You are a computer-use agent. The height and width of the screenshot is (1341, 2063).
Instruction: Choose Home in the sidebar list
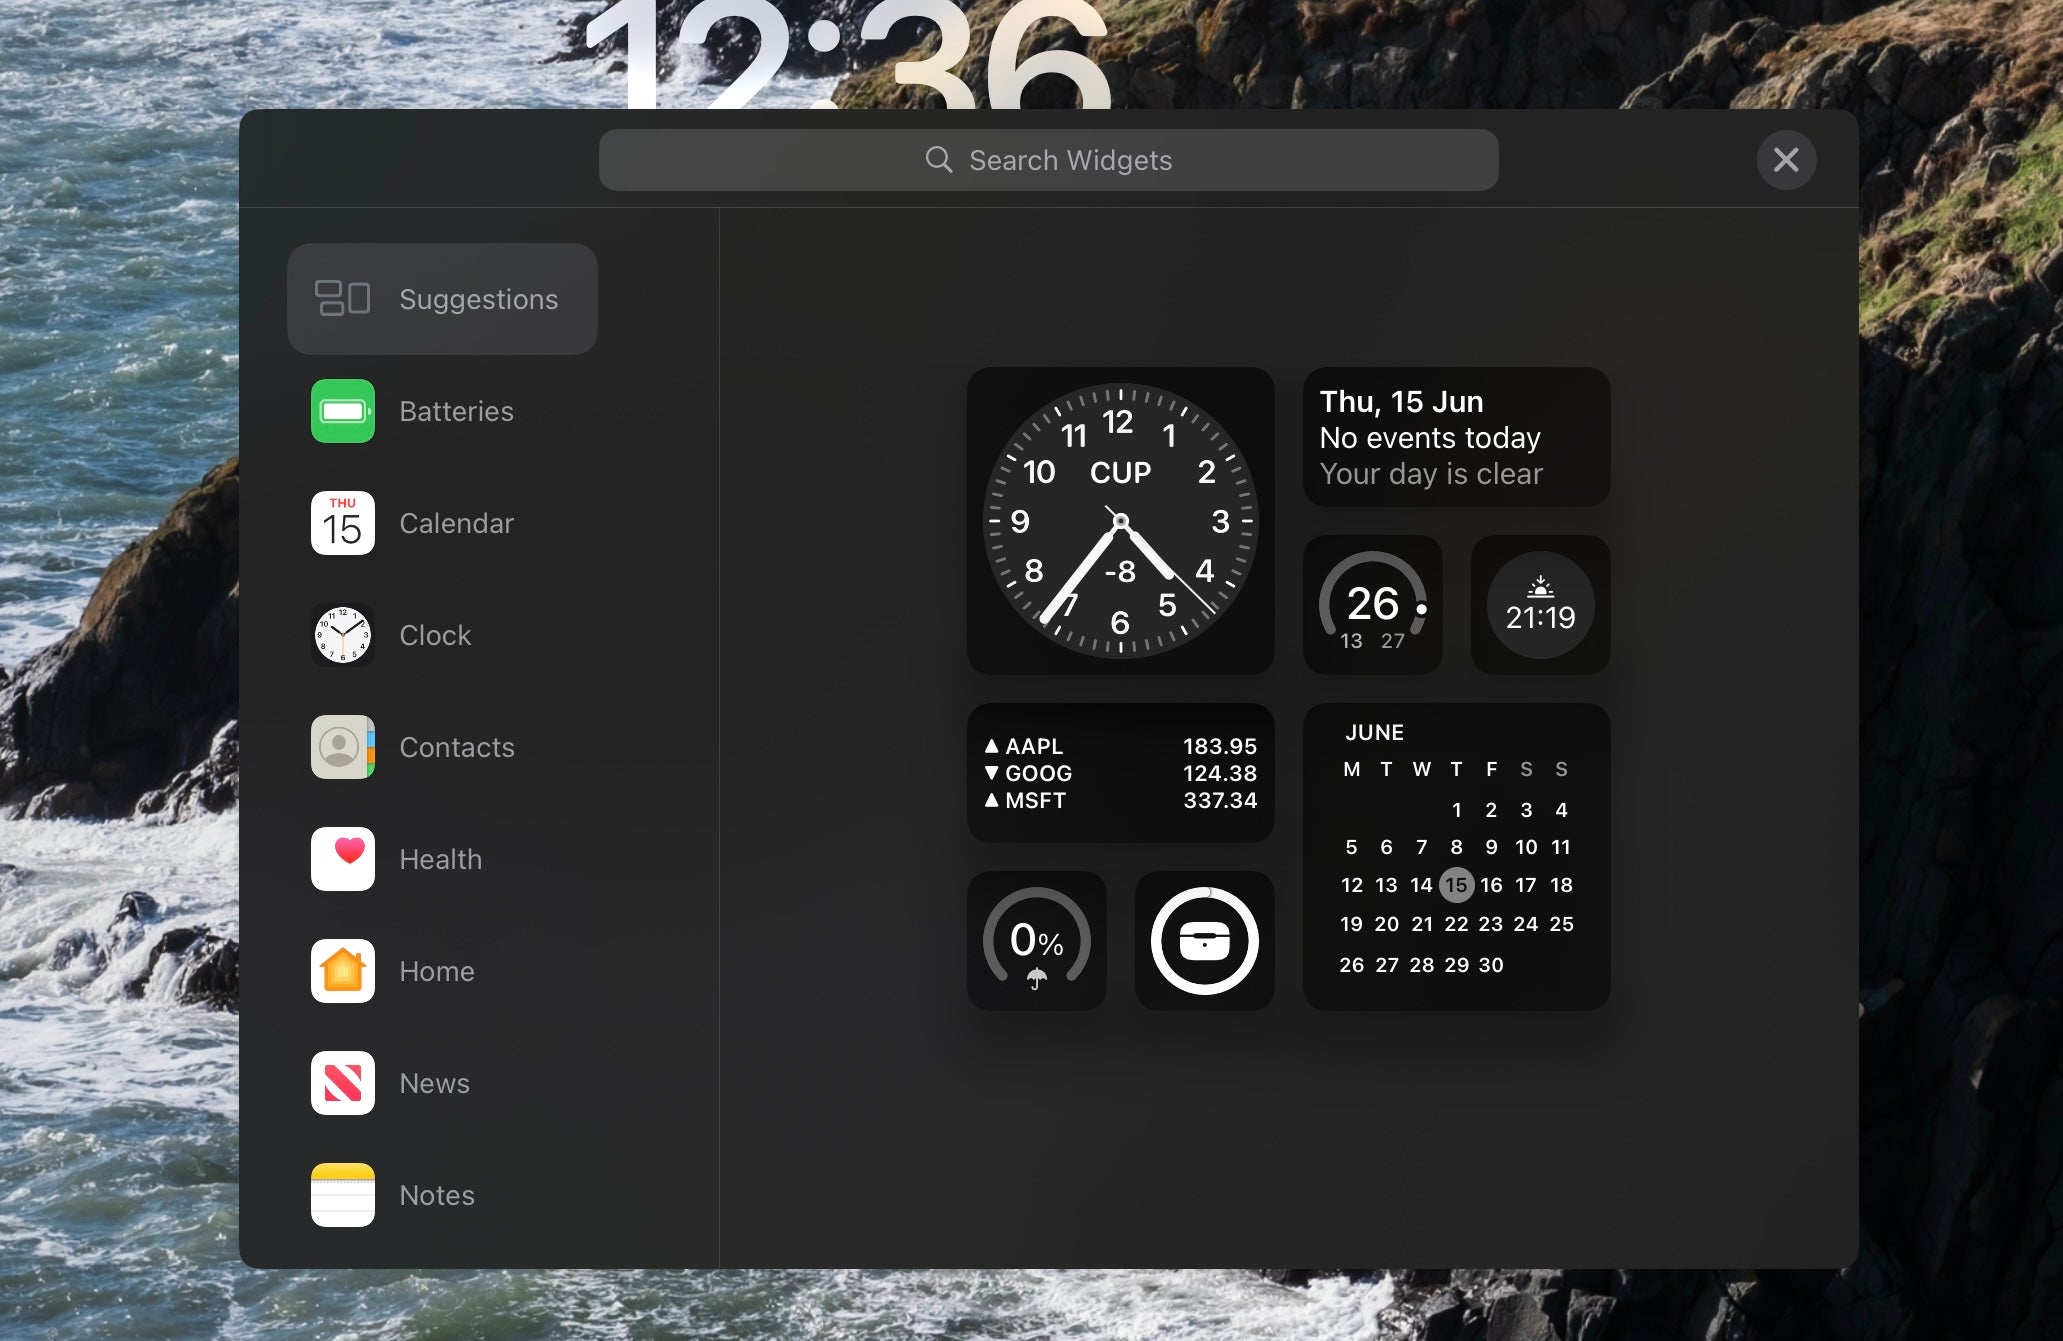point(442,971)
